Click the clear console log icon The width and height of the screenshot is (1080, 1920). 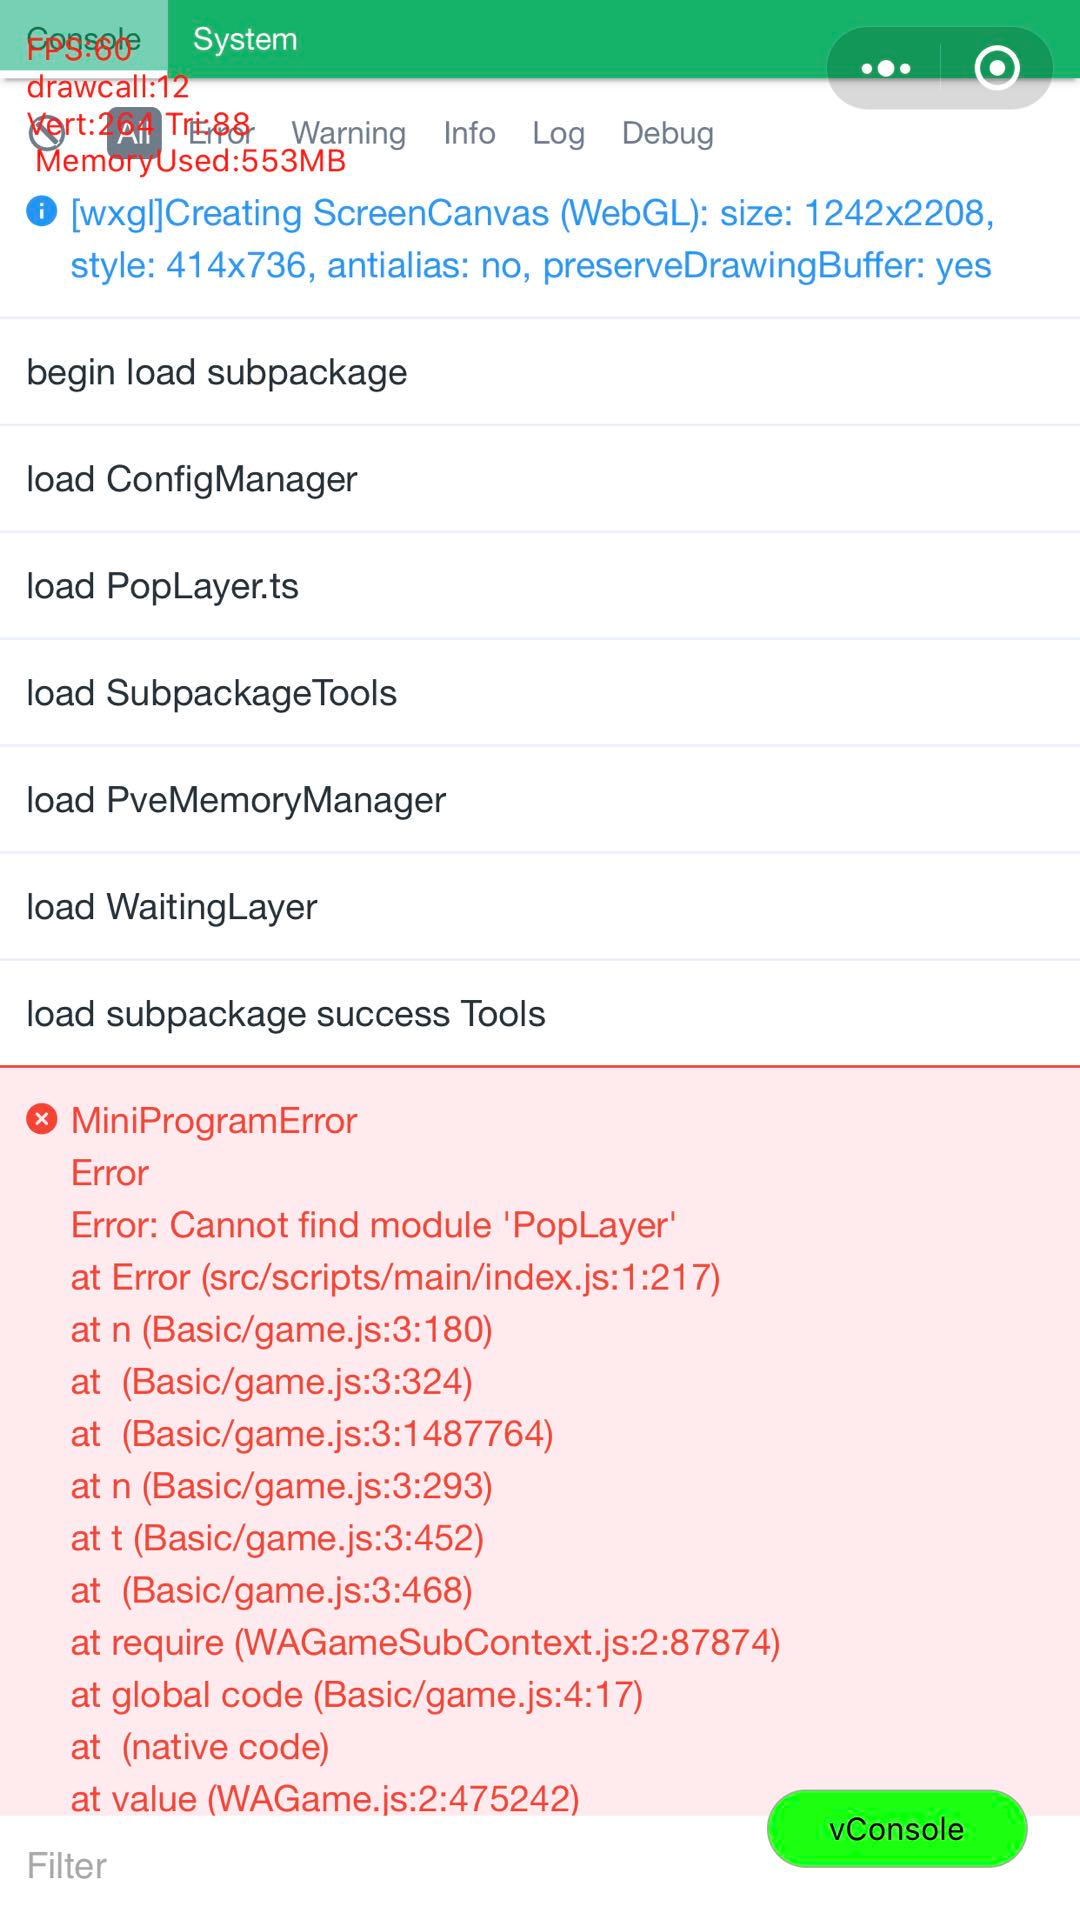[x=46, y=133]
